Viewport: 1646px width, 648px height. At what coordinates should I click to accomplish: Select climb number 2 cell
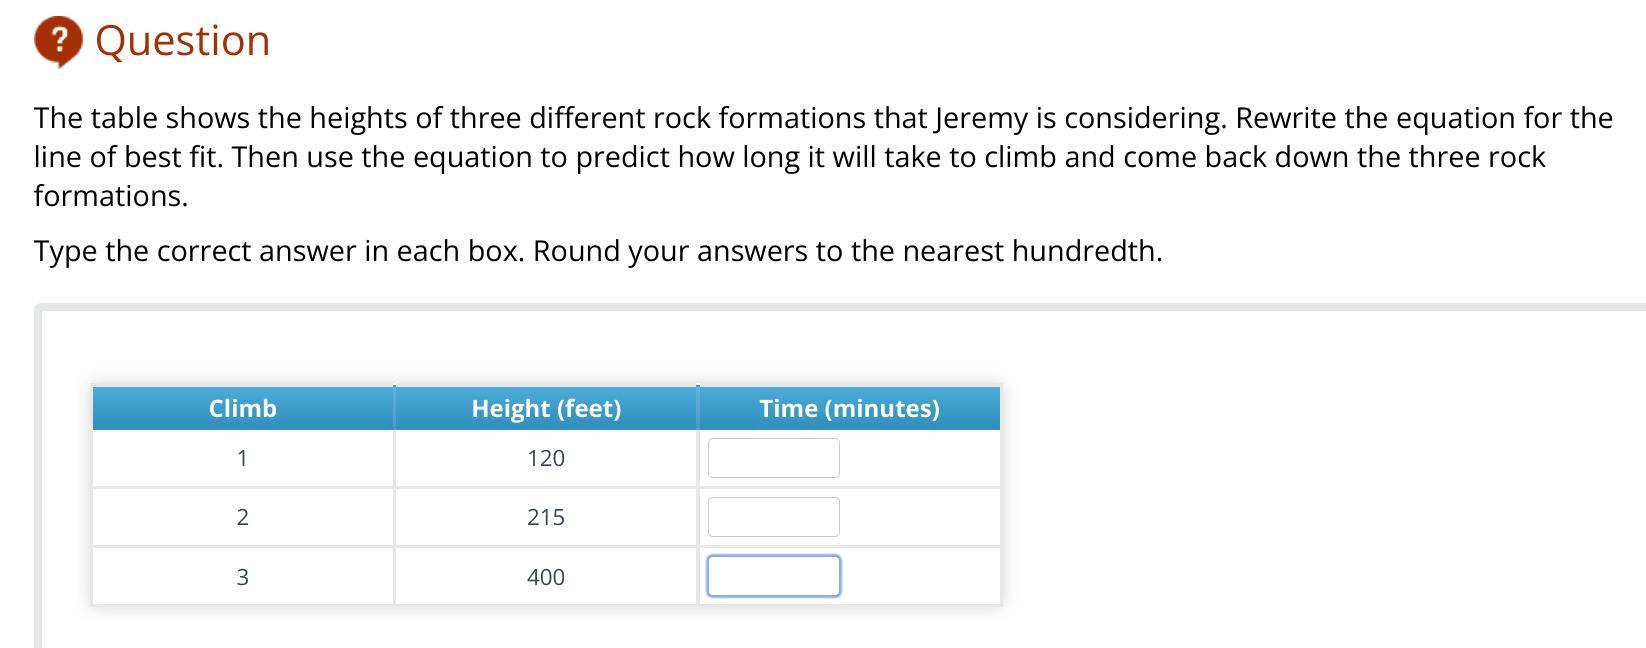pyautogui.click(x=243, y=517)
